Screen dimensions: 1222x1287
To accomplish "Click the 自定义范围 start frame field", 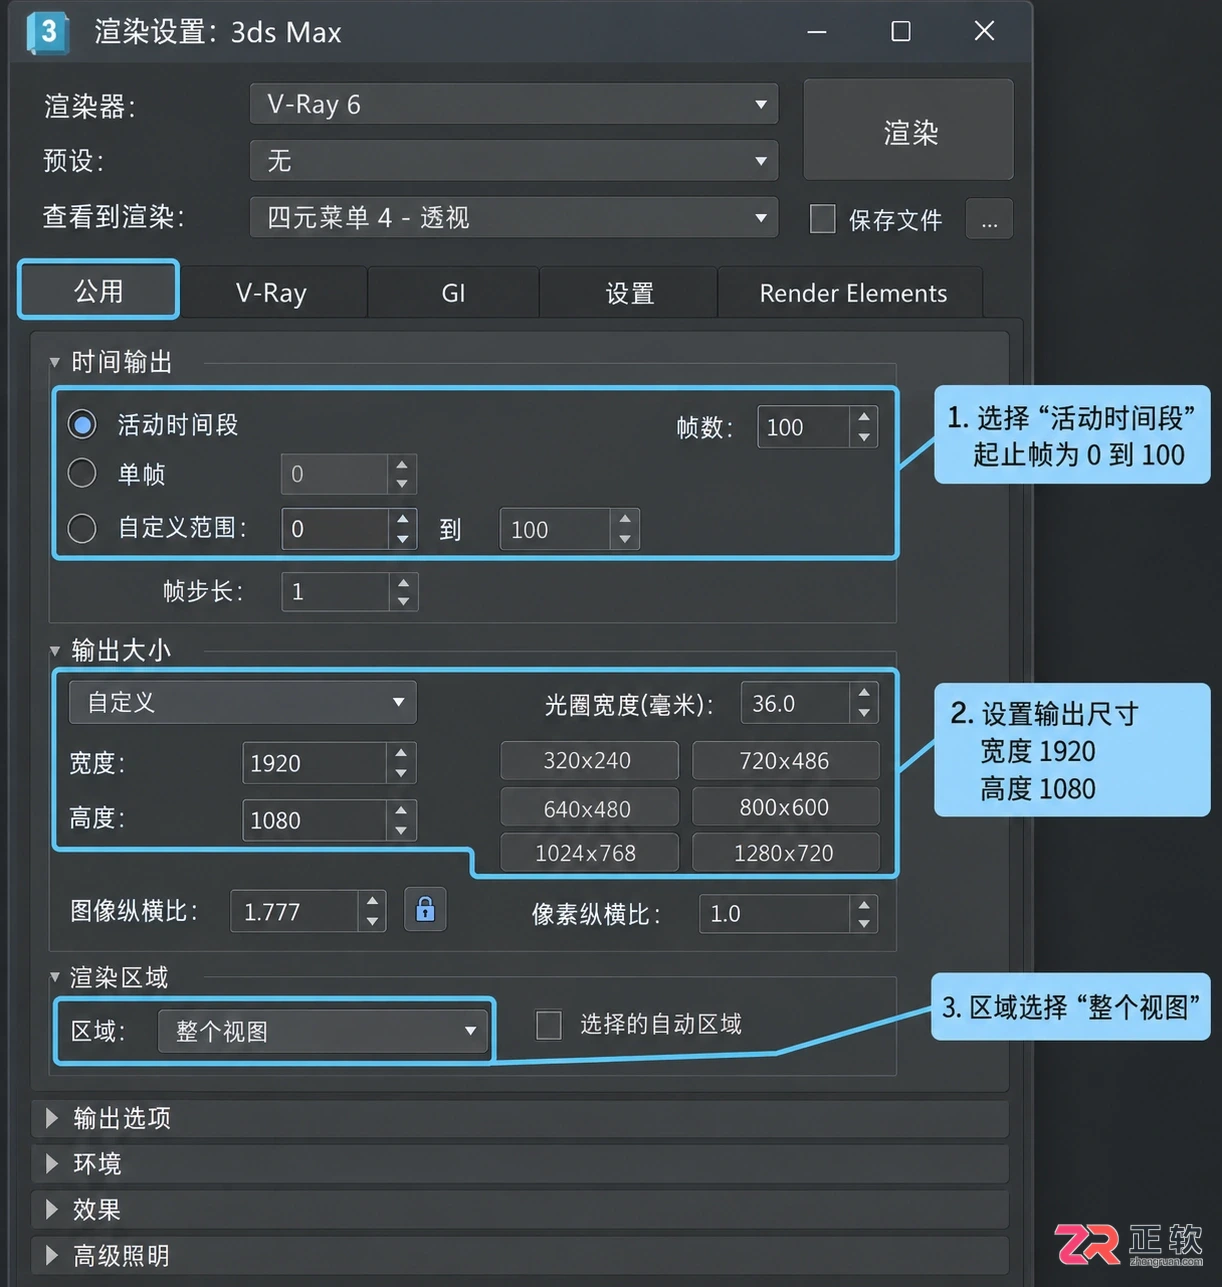I will pos(334,529).
